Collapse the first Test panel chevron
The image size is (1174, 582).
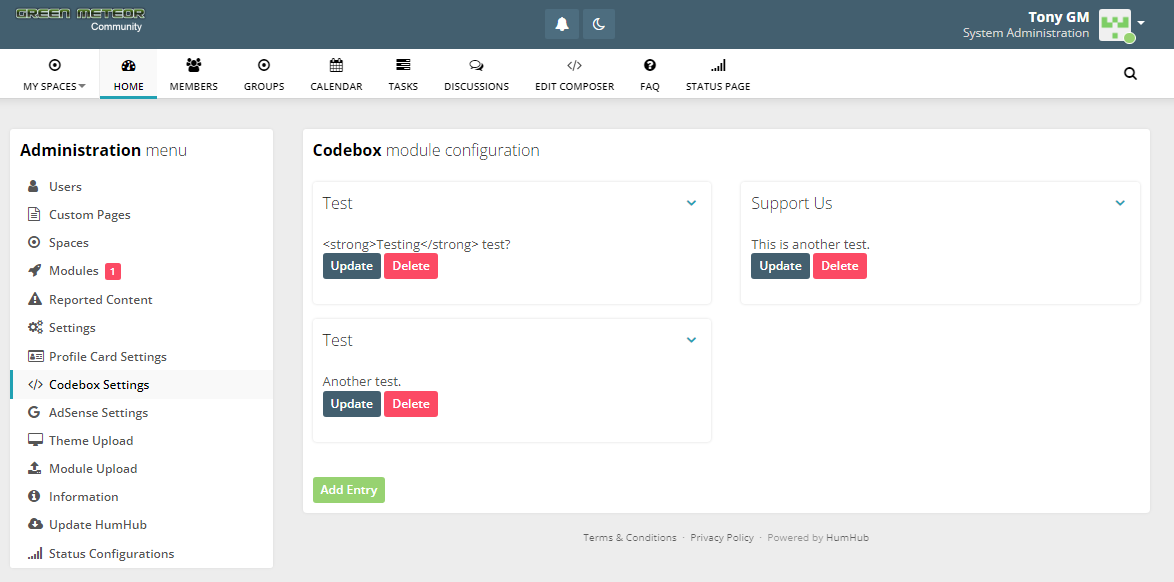click(x=691, y=203)
